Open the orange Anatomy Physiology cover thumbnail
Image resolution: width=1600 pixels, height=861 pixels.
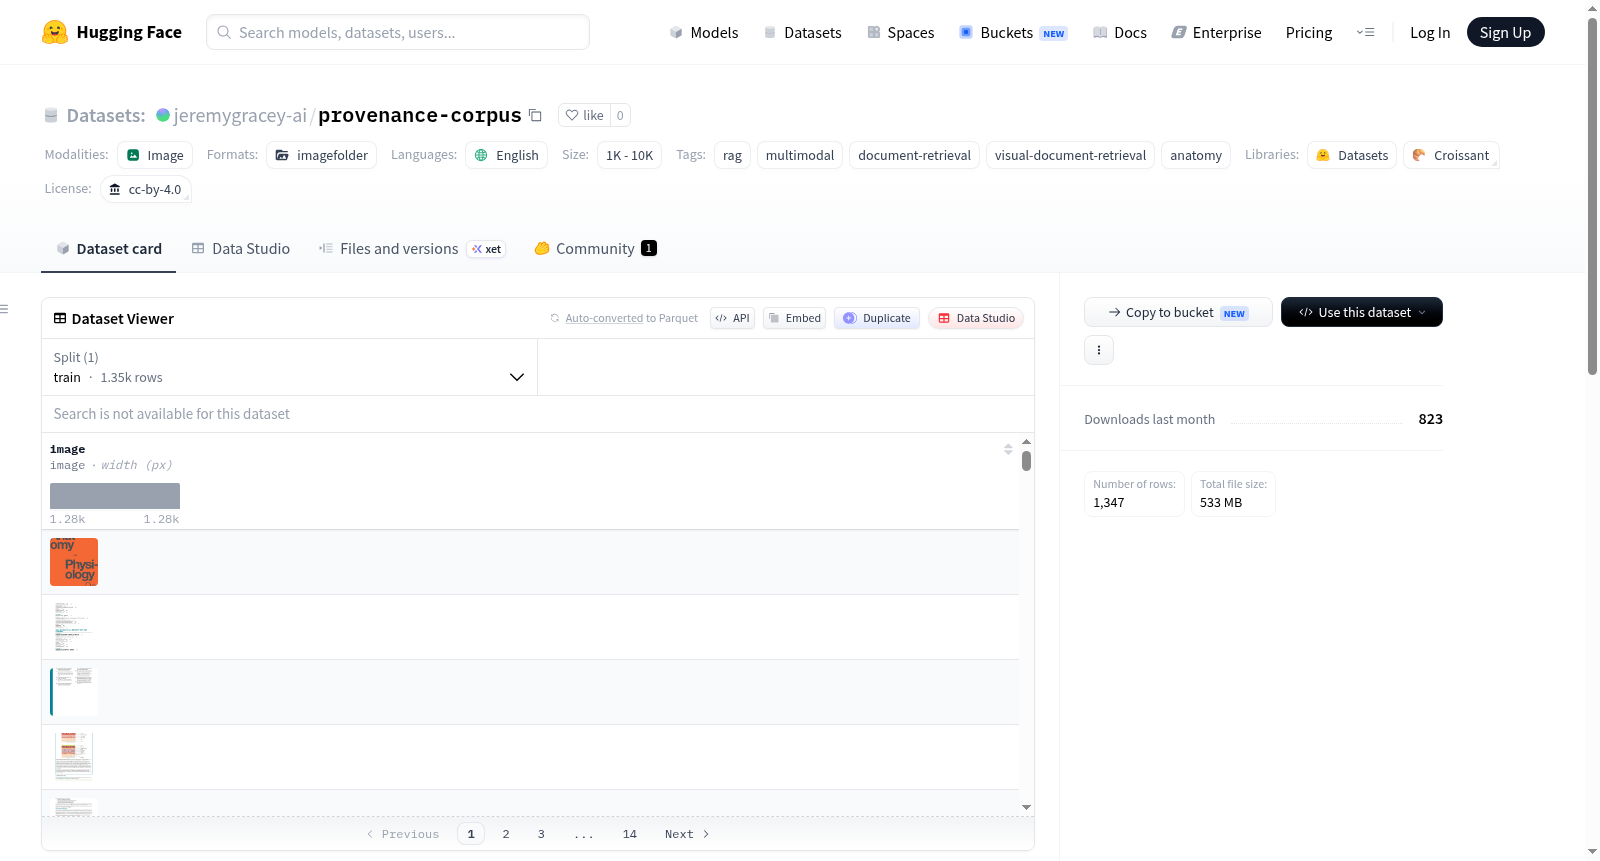coord(74,562)
